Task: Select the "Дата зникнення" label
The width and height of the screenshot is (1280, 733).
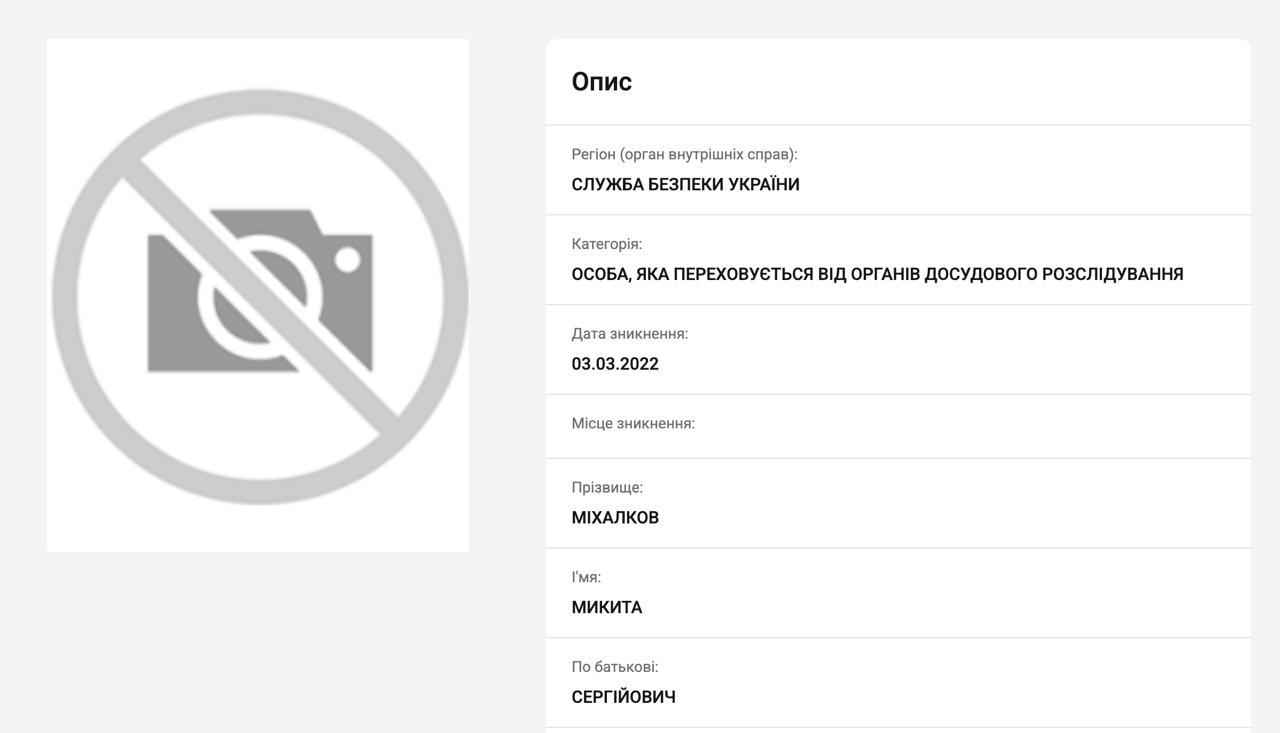Action: [629, 334]
